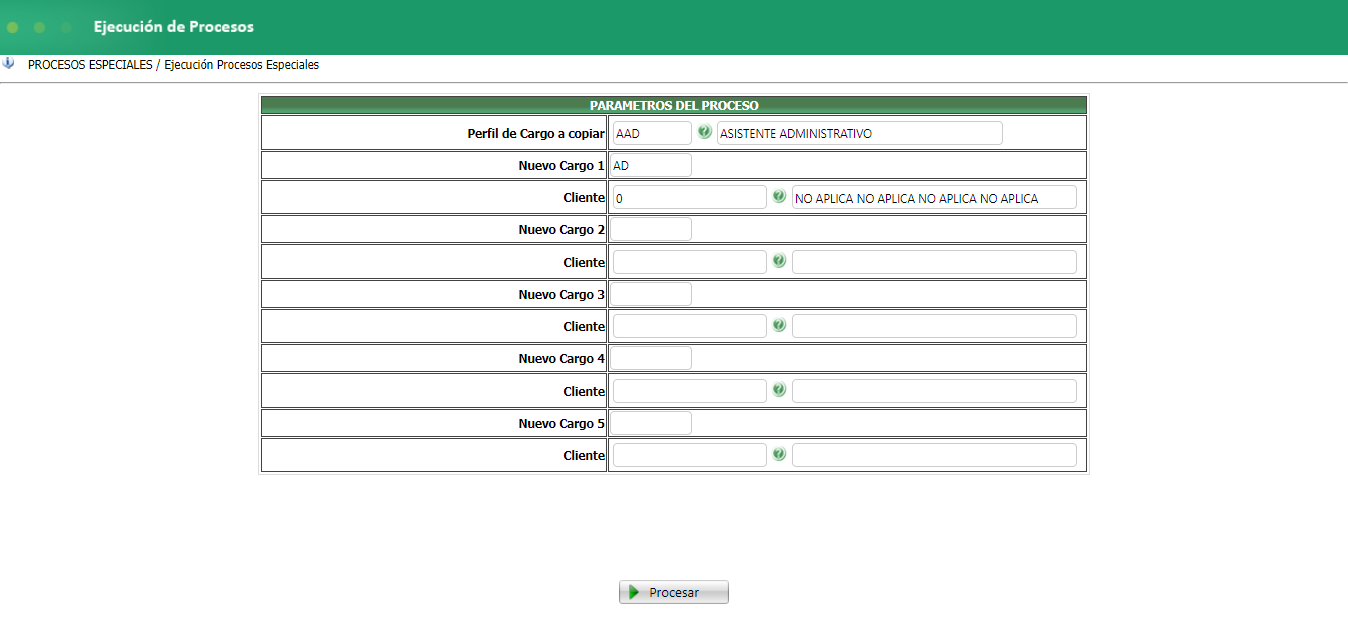Focus the Cliente code field under Nuevo Cargo 4

[689, 391]
